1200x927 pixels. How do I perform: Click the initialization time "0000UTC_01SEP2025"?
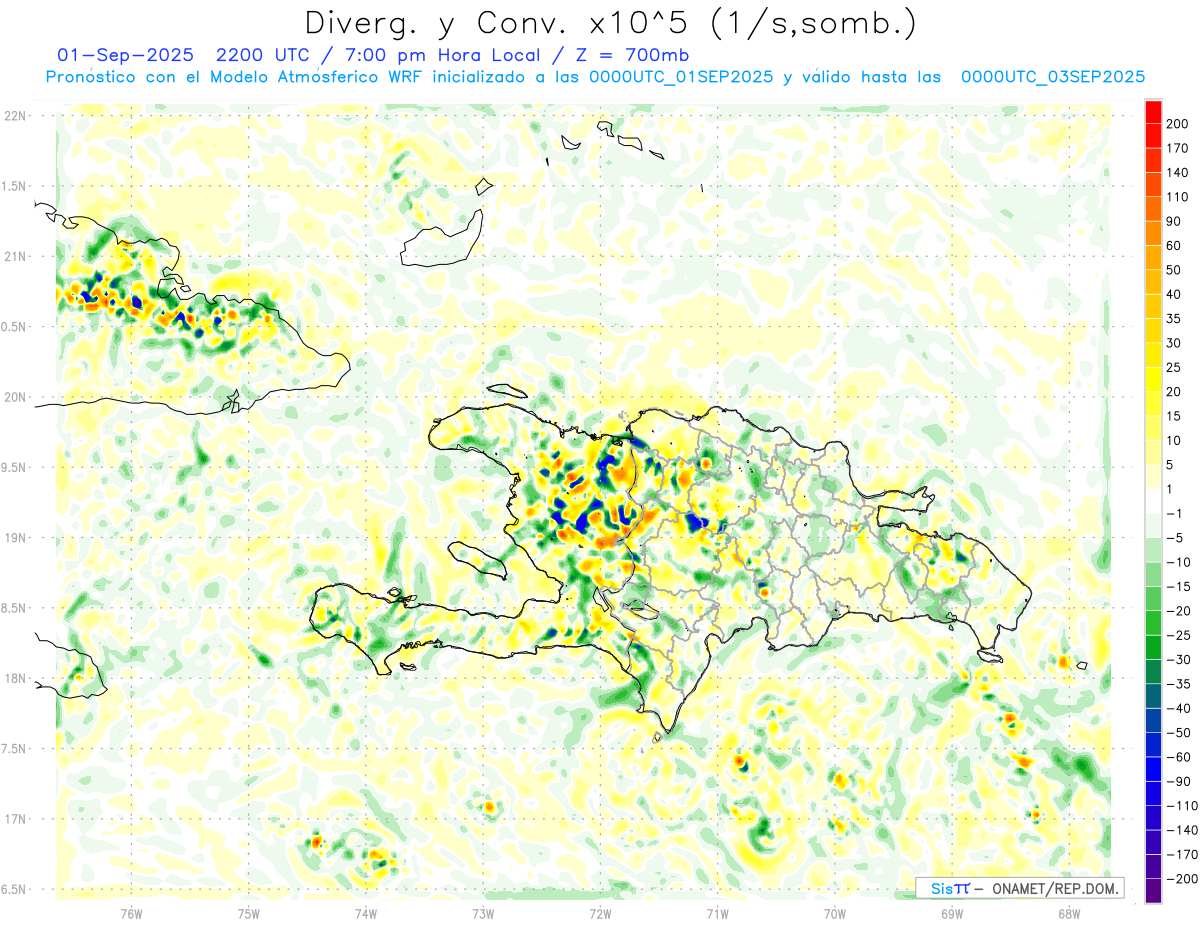point(681,76)
